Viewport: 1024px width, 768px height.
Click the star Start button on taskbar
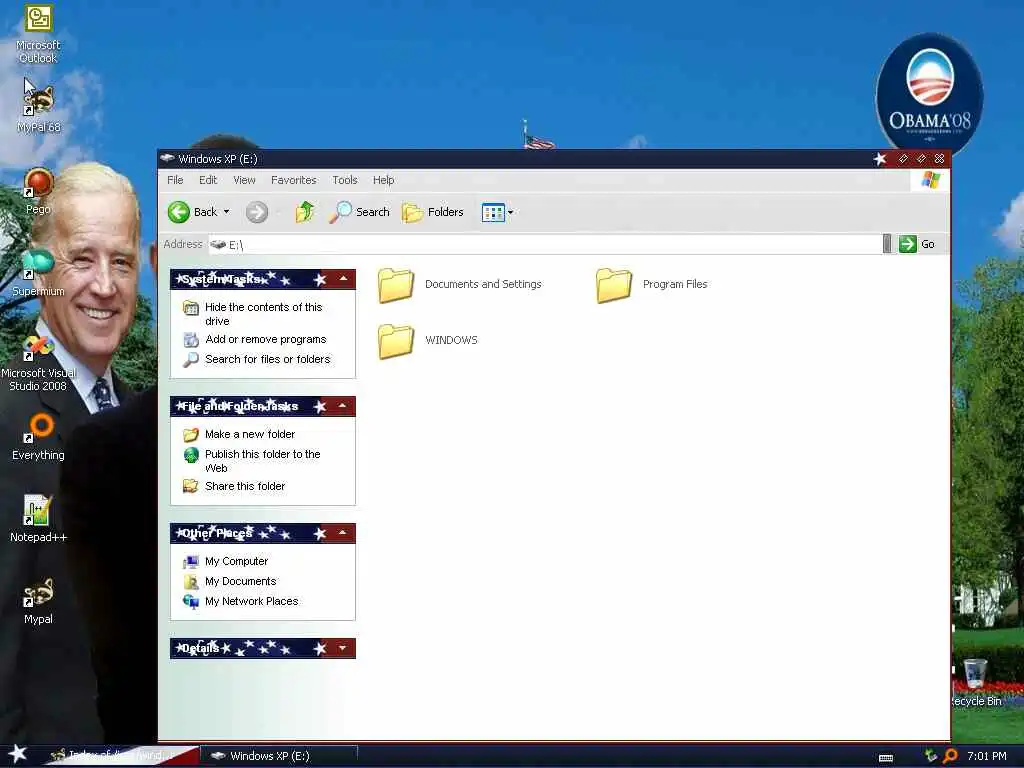[17, 754]
